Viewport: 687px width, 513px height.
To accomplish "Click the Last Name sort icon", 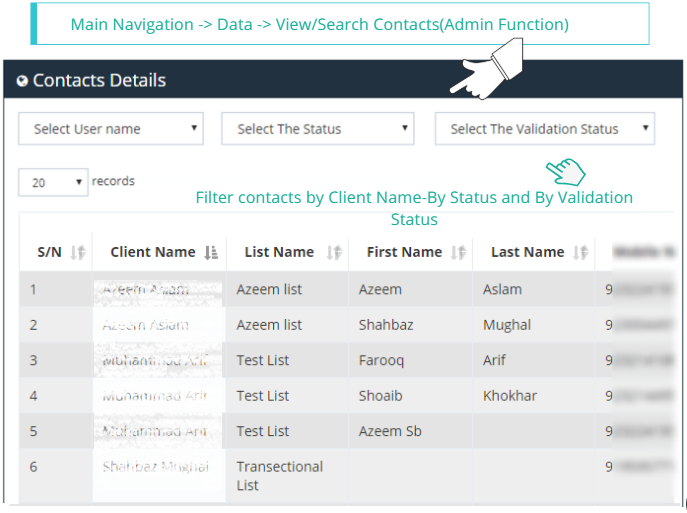I will 582,253.
